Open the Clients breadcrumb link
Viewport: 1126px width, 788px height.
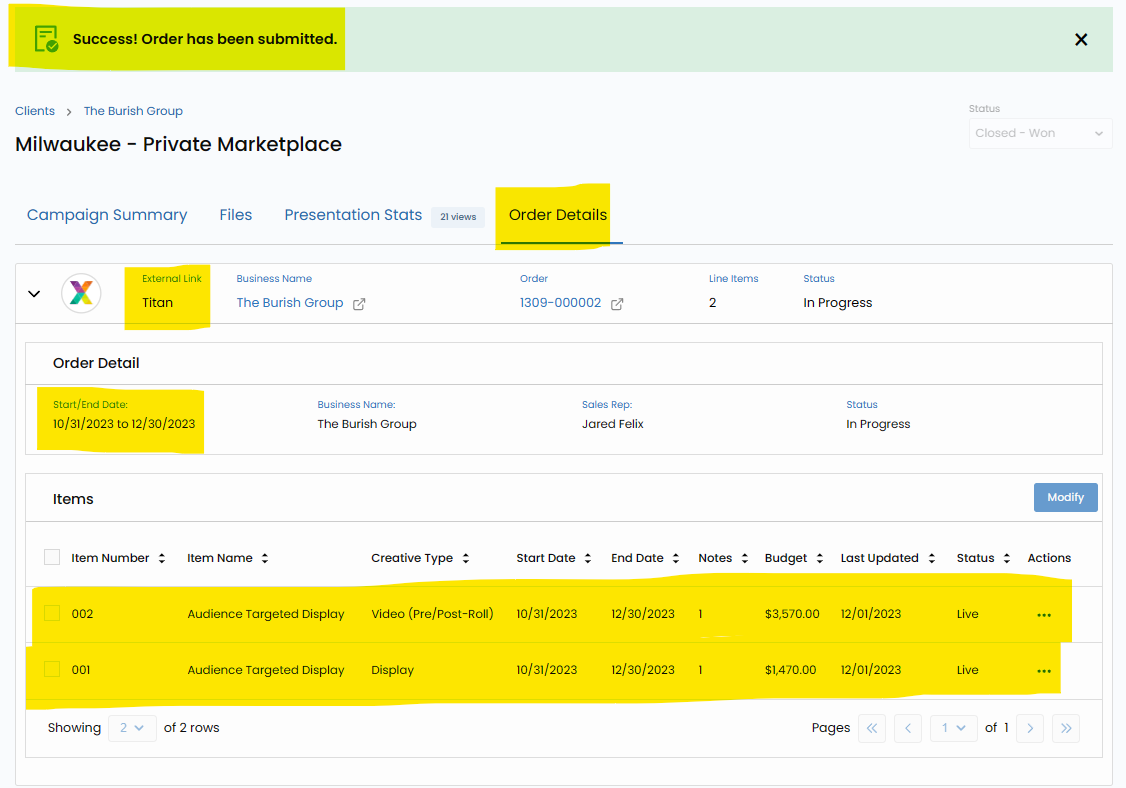coord(35,111)
